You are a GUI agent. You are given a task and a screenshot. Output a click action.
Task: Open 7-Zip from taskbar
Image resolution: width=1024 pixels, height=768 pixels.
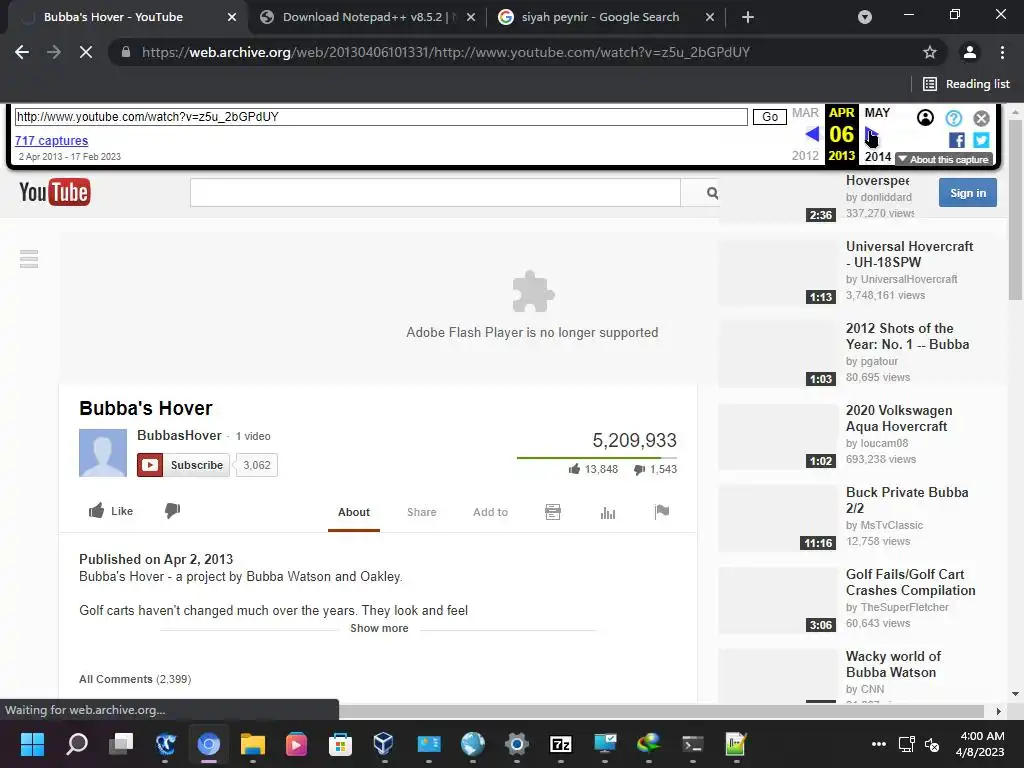tap(560, 744)
